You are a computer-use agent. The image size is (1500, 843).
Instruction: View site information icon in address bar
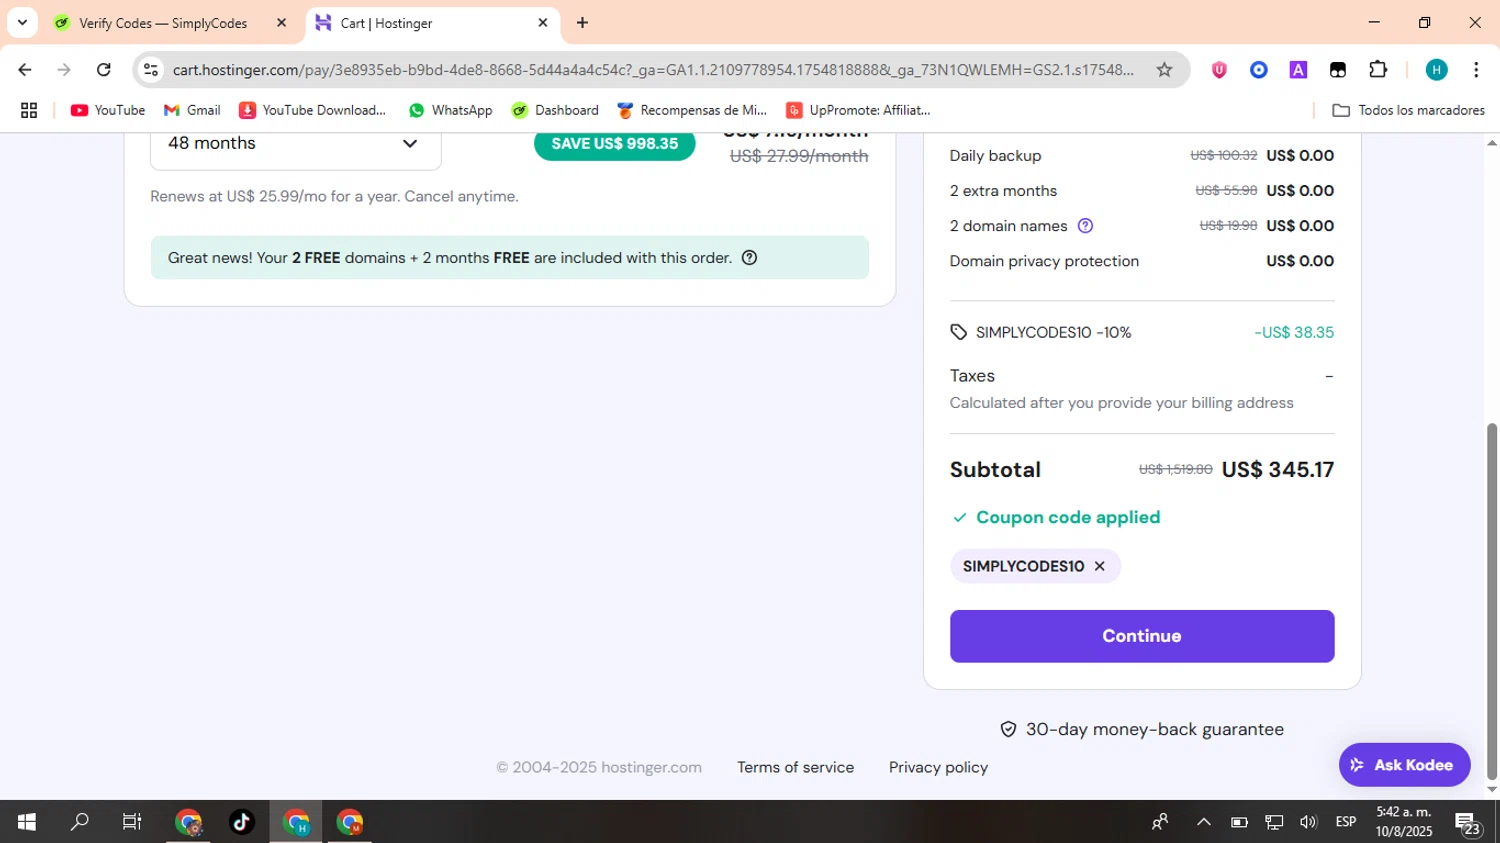pyautogui.click(x=151, y=70)
